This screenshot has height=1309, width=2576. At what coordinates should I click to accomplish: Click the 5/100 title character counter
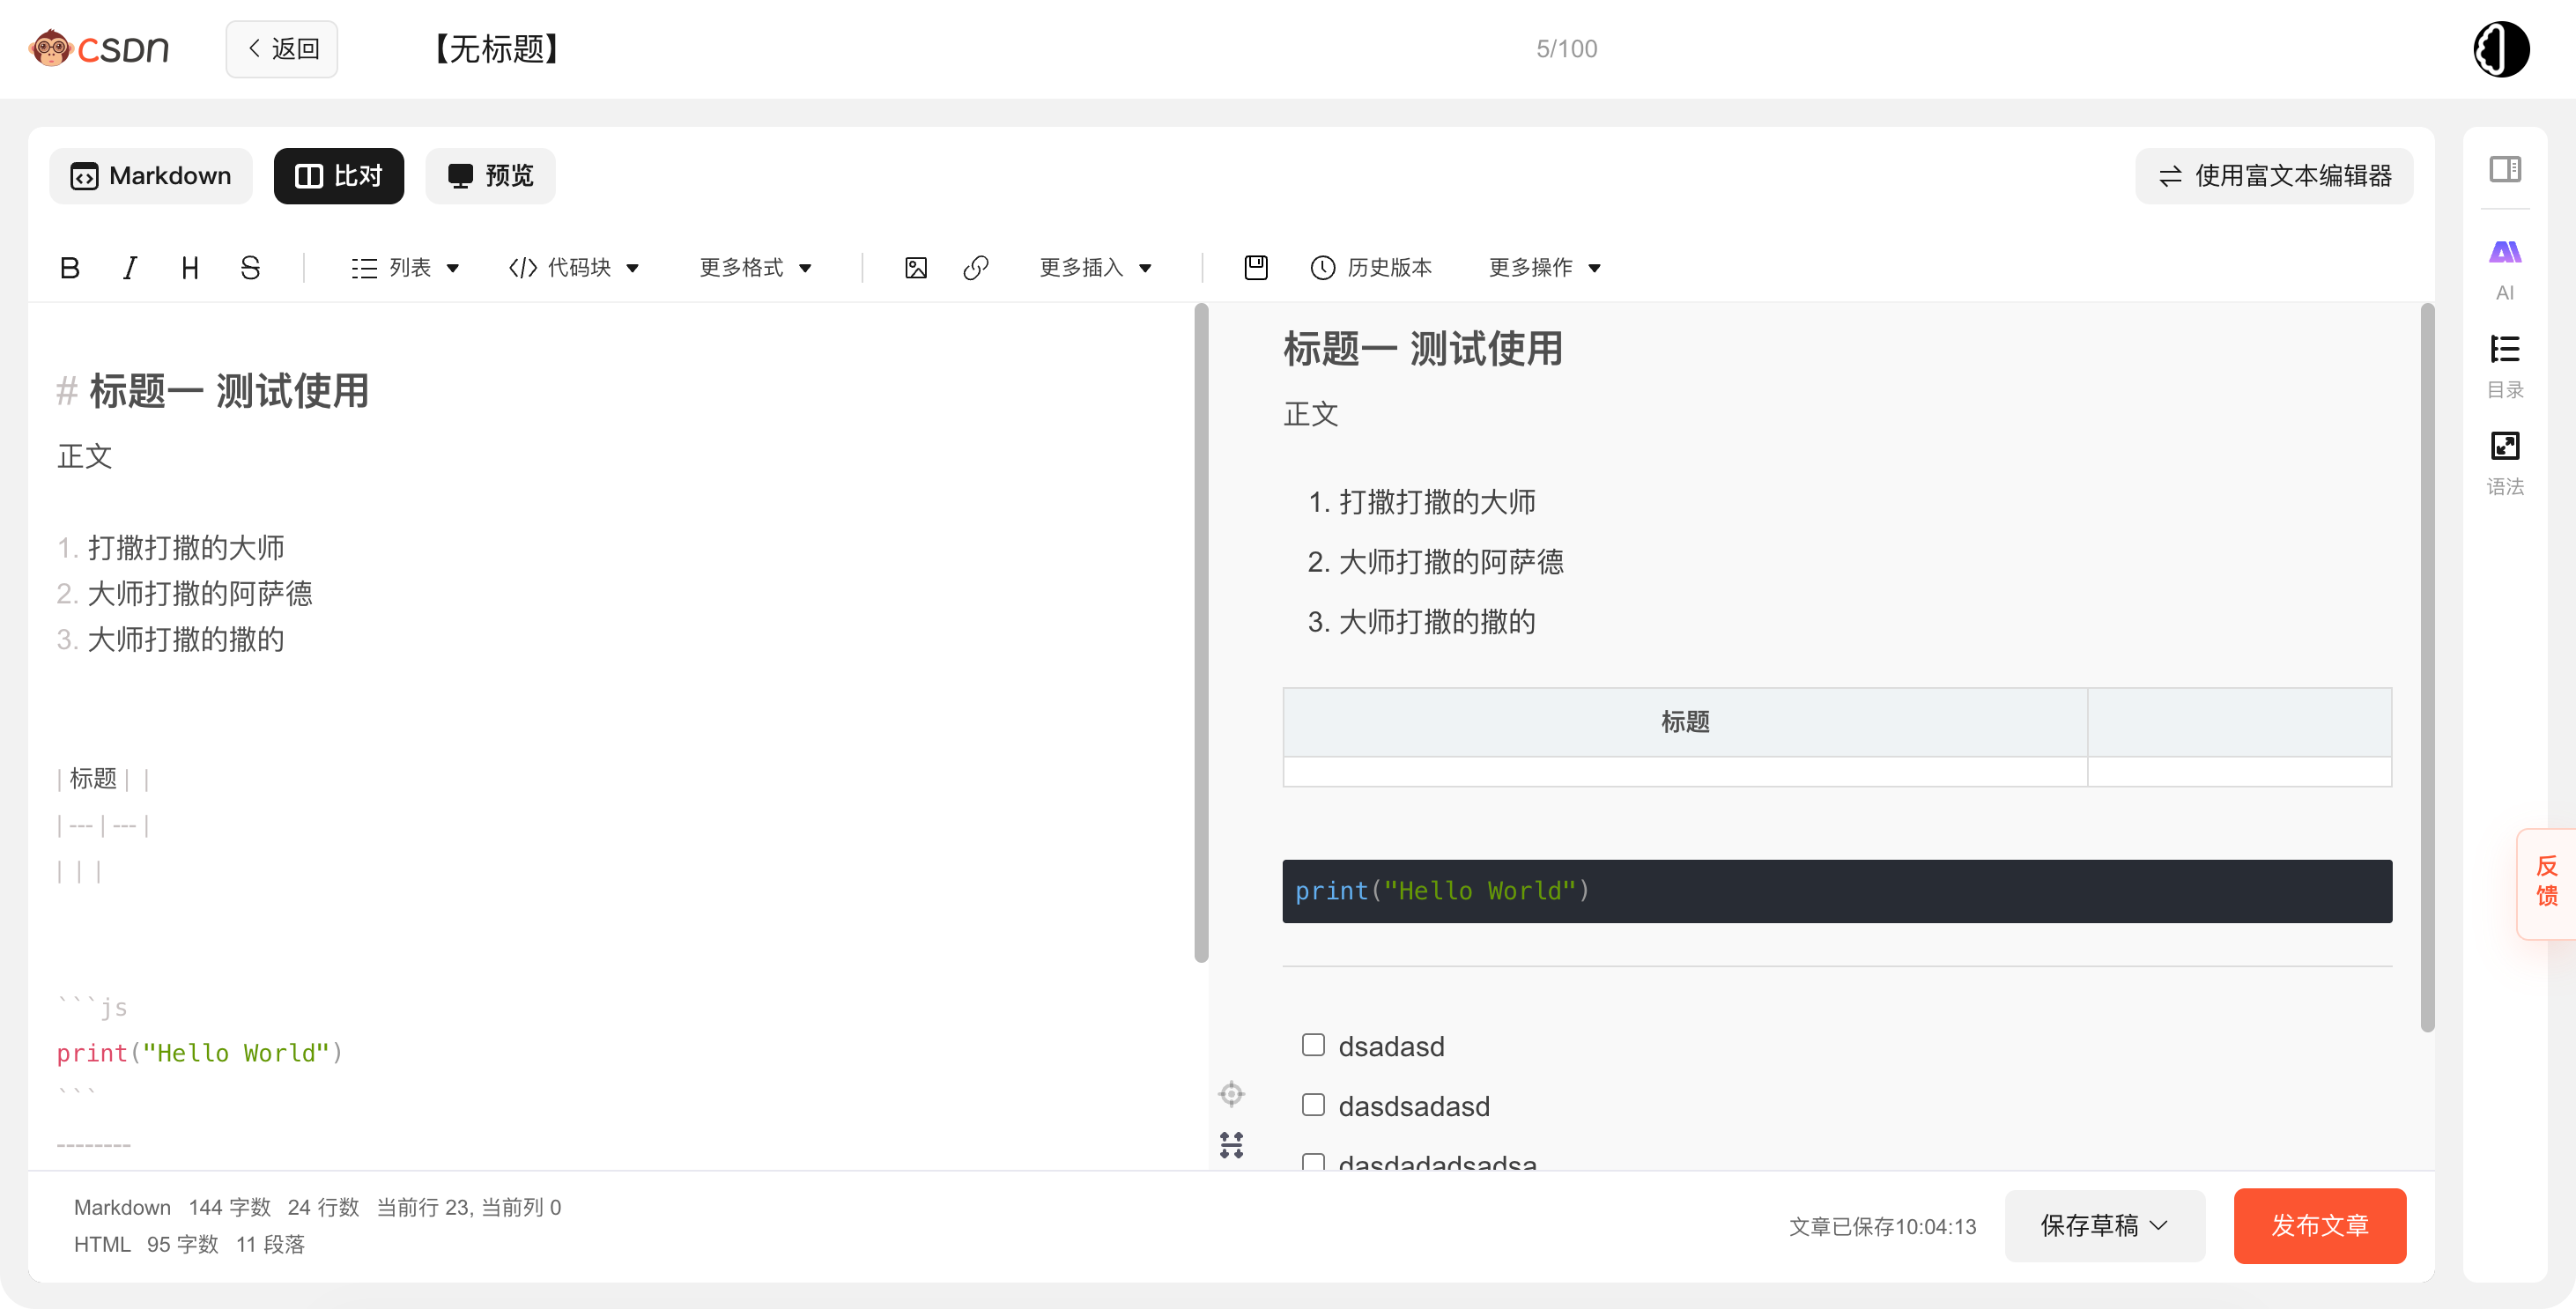pyautogui.click(x=1566, y=48)
